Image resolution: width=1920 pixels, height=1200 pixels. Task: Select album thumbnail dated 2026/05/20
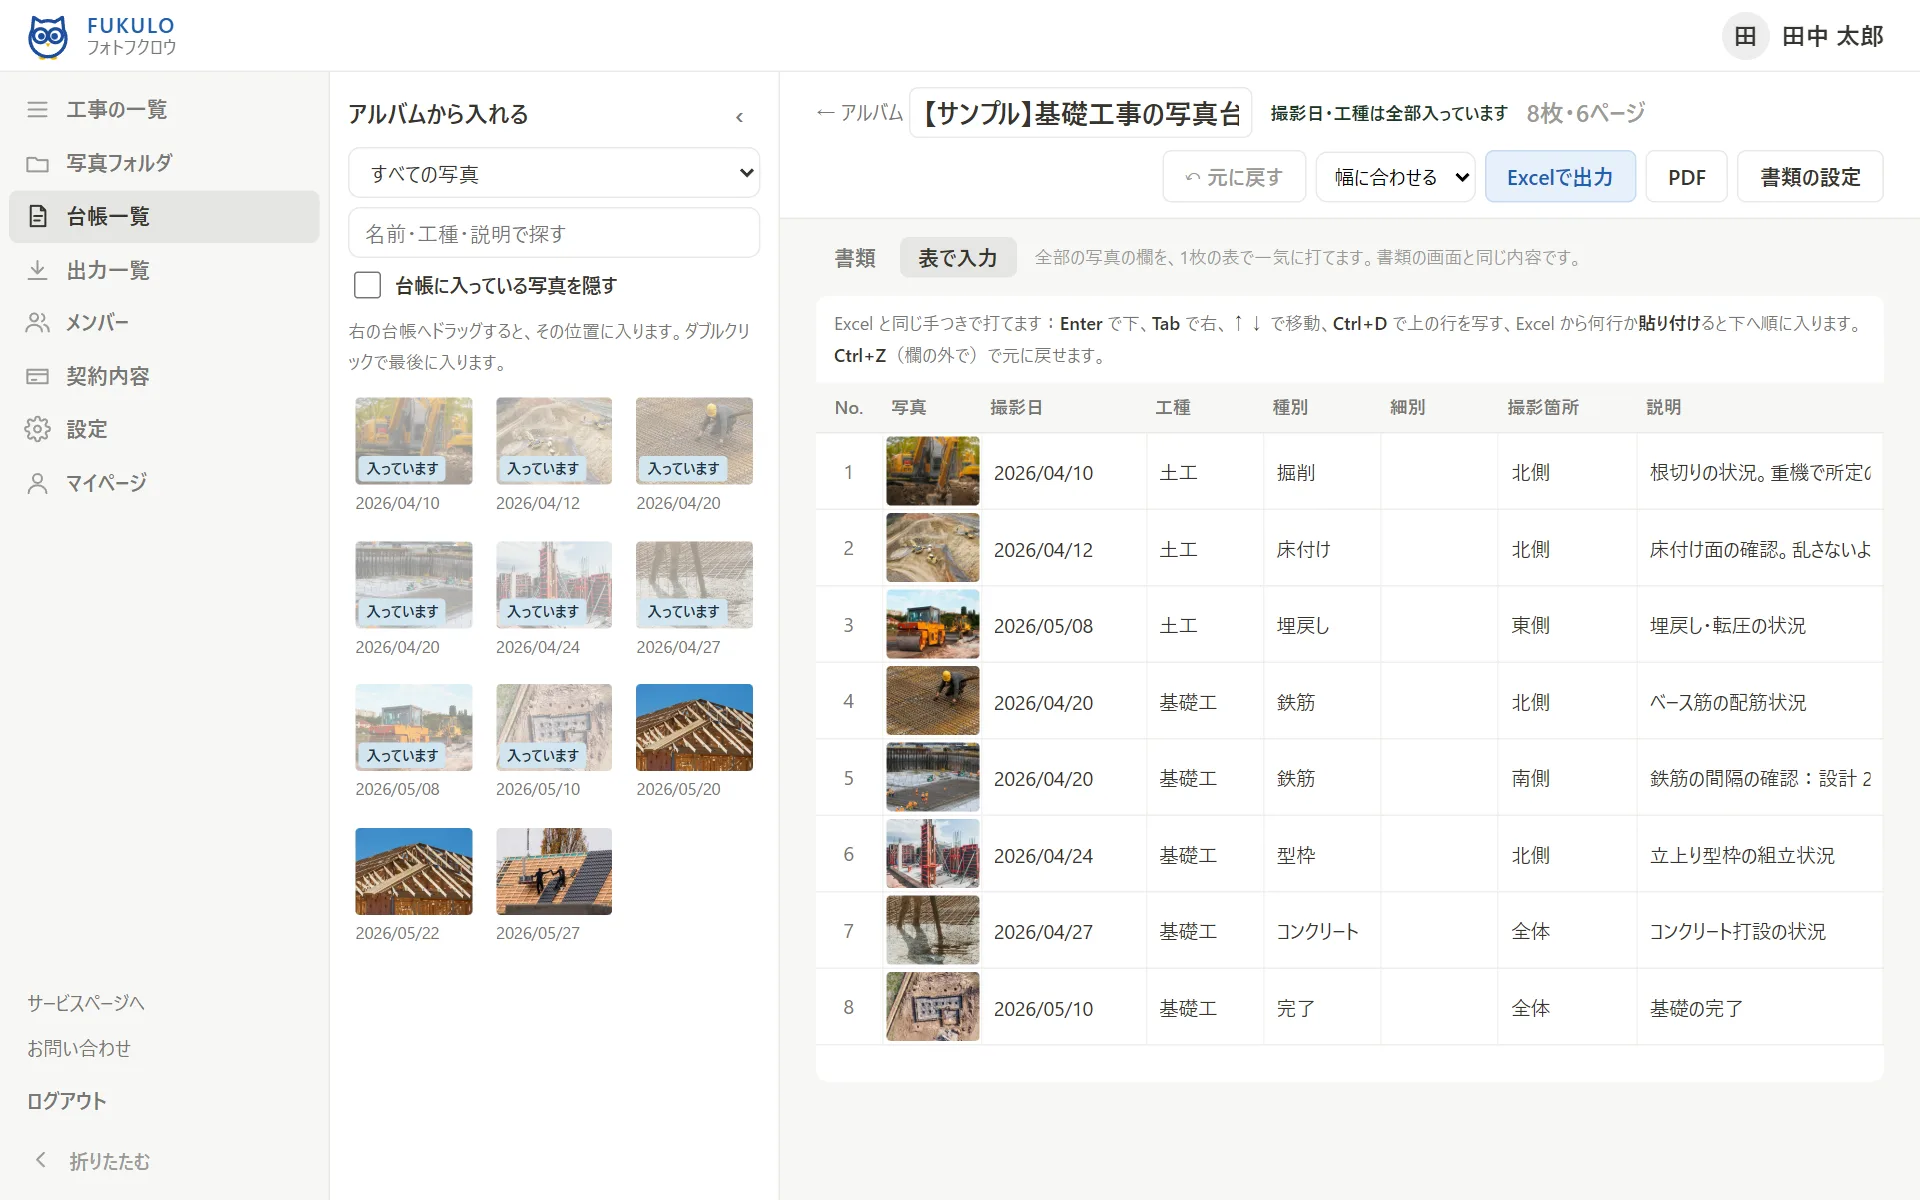pos(694,727)
